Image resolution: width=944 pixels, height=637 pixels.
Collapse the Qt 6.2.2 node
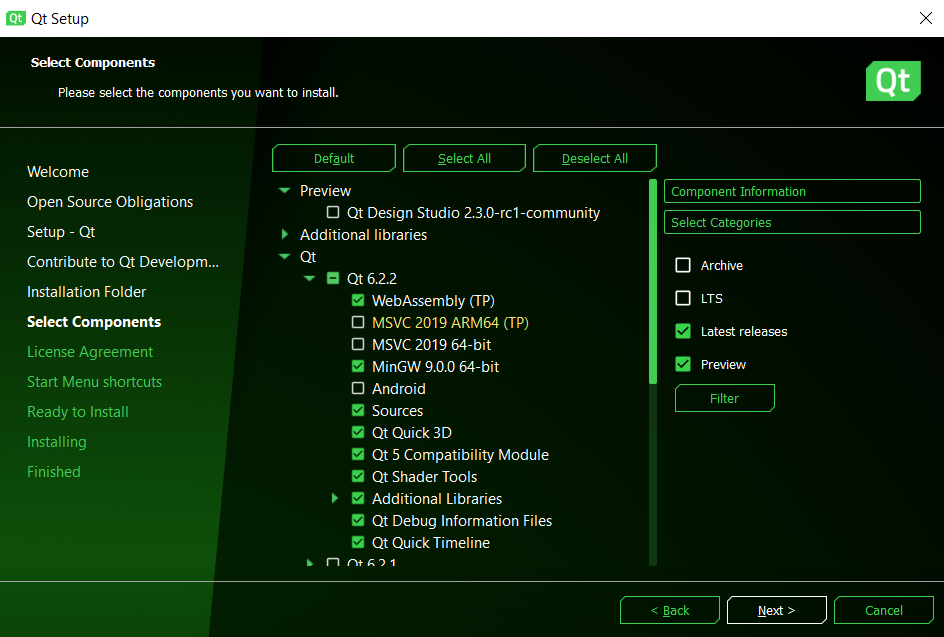309,278
